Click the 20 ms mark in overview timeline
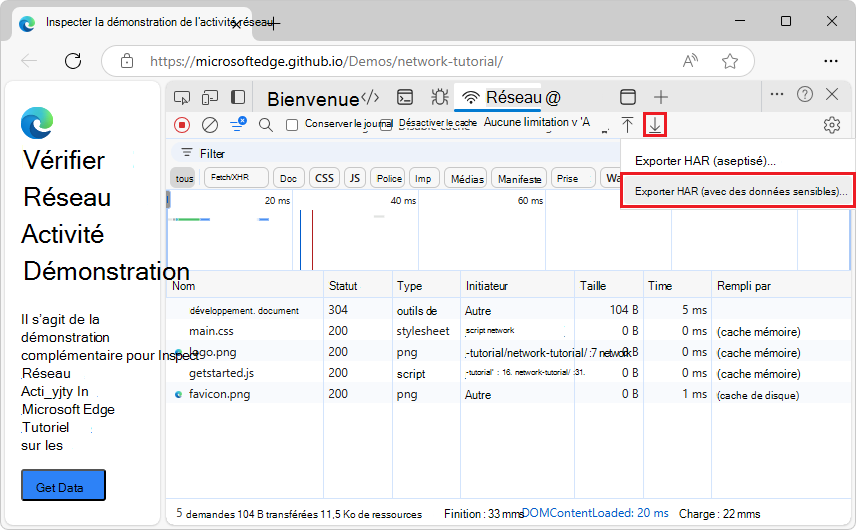The height and width of the screenshot is (530, 856). [x=277, y=200]
